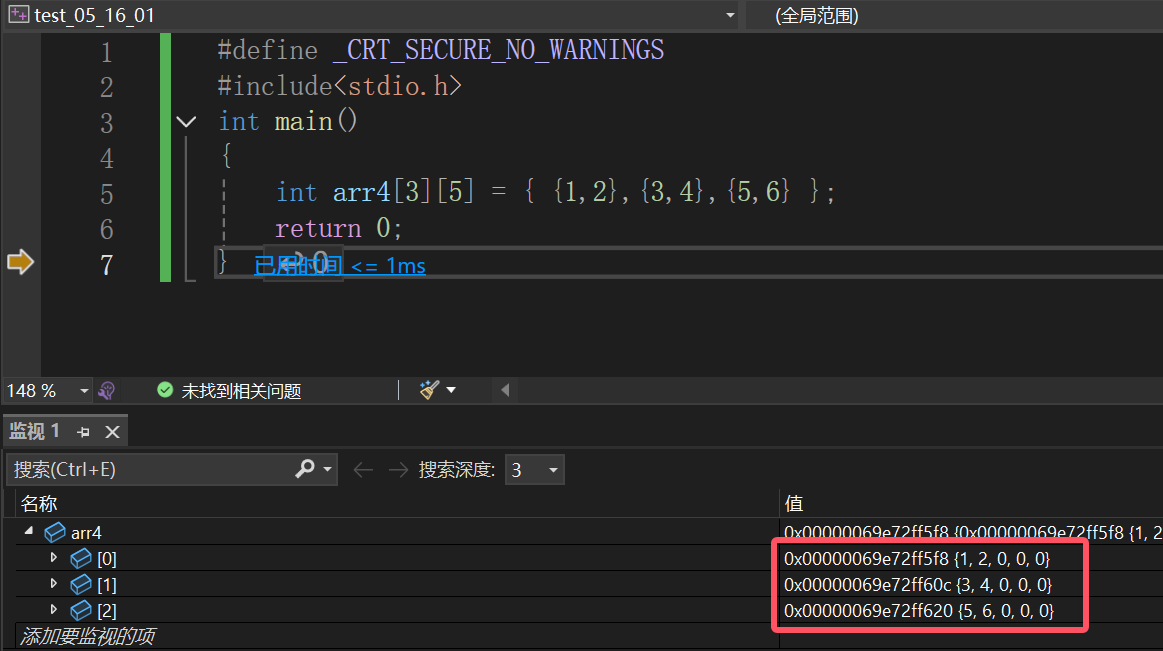Click the blue cube icon beside [1]
The image size is (1163, 651).
click(81, 585)
